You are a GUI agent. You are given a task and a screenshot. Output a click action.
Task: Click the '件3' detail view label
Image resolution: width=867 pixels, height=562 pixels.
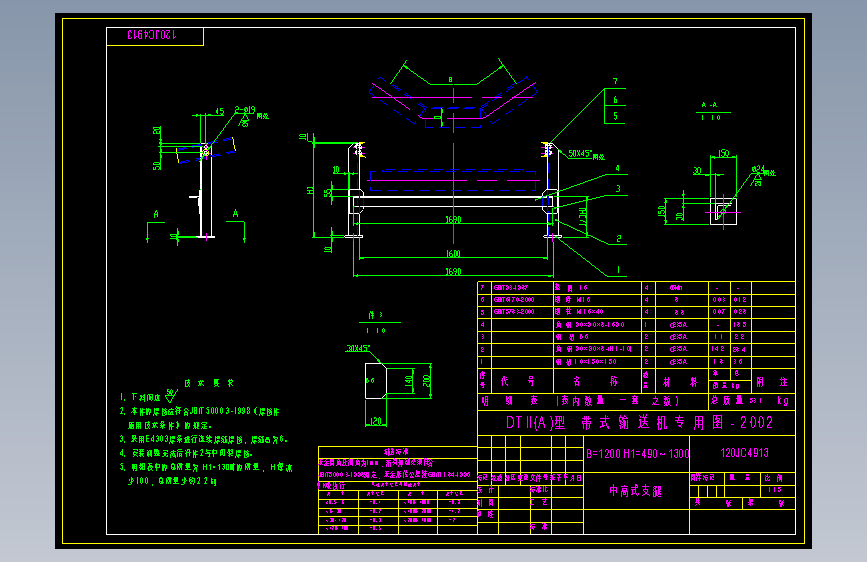[375, 315]
